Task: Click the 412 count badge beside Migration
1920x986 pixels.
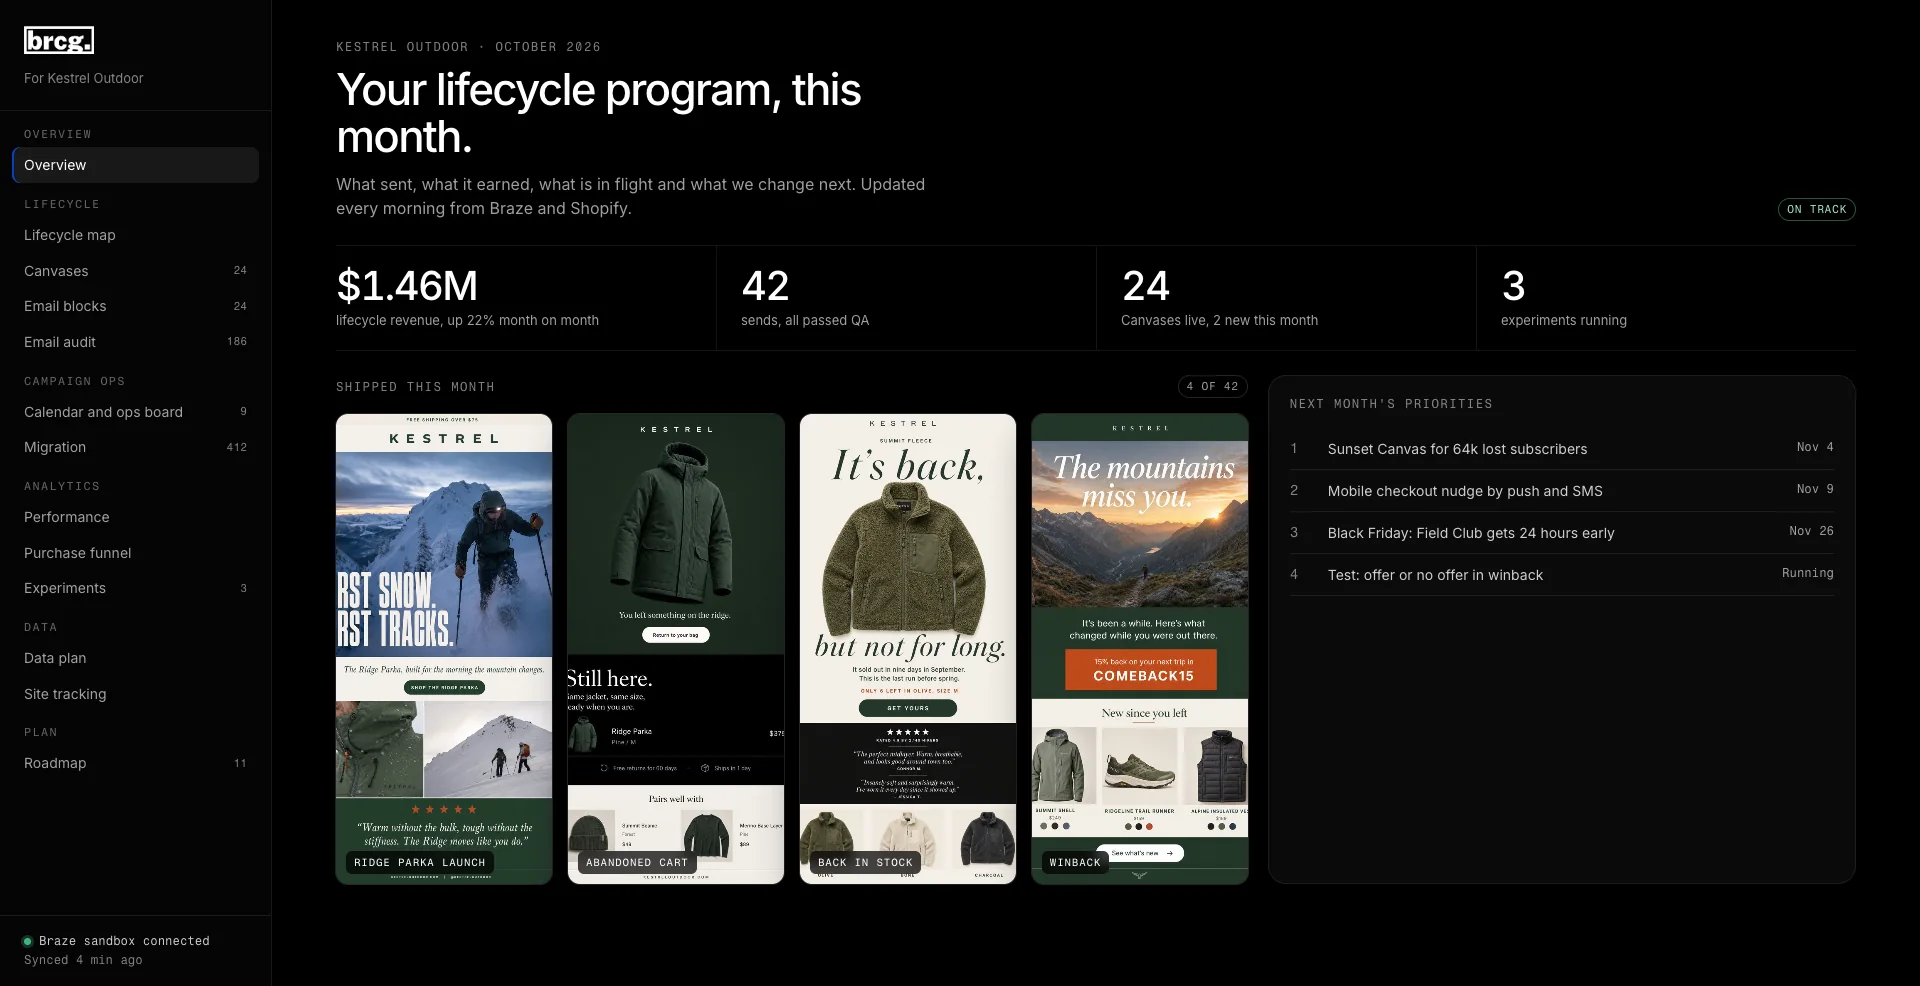Action: (x=237, y=447)
